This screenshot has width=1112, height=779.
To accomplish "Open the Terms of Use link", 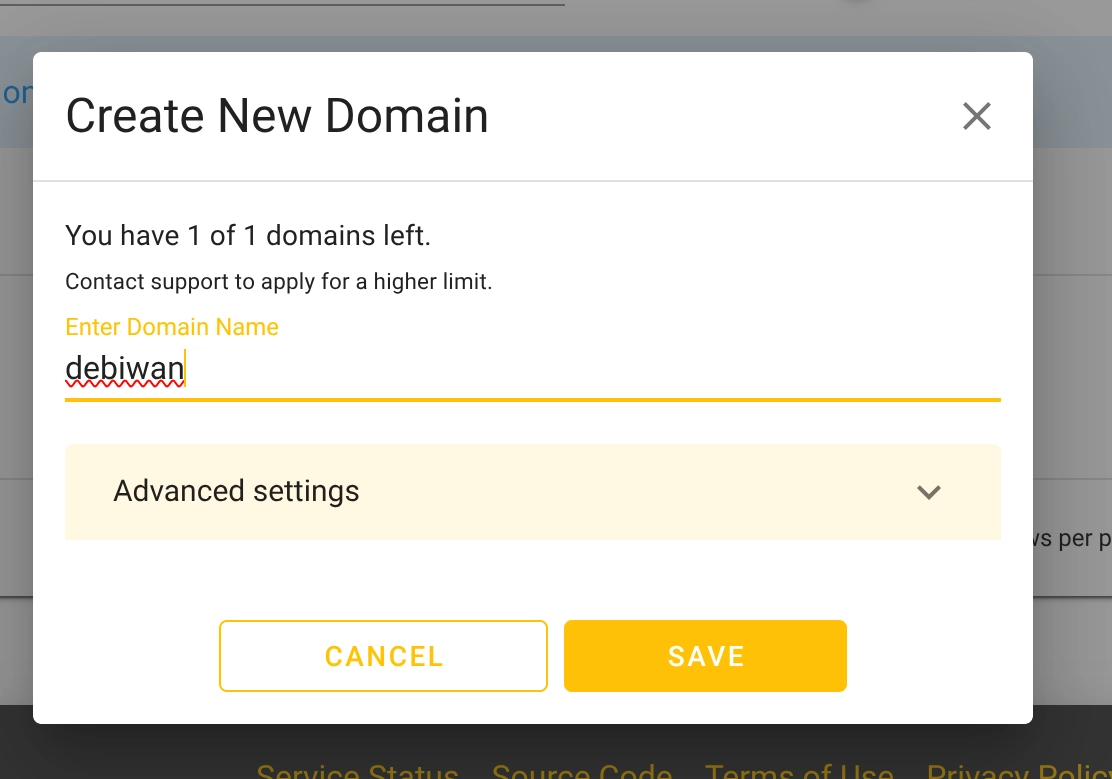I will coord(799,771).
